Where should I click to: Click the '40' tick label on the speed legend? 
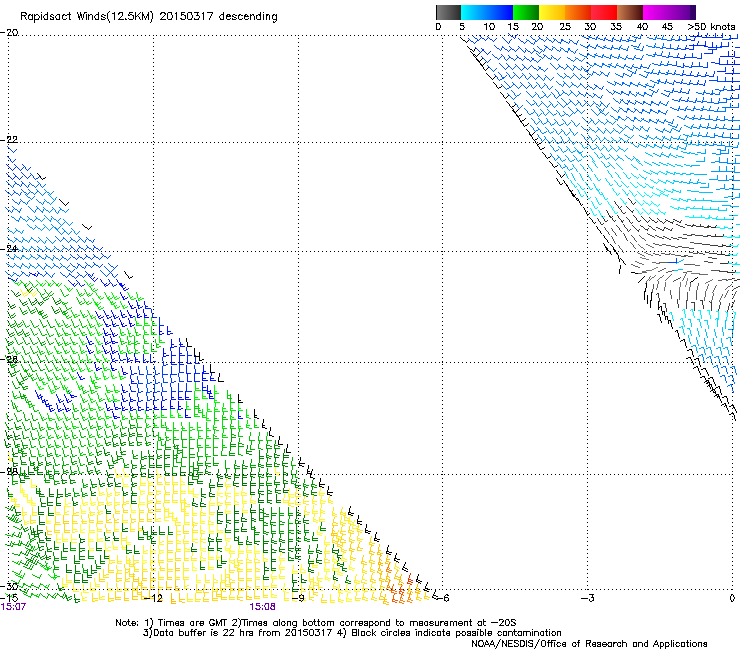[x=642, y=27]
